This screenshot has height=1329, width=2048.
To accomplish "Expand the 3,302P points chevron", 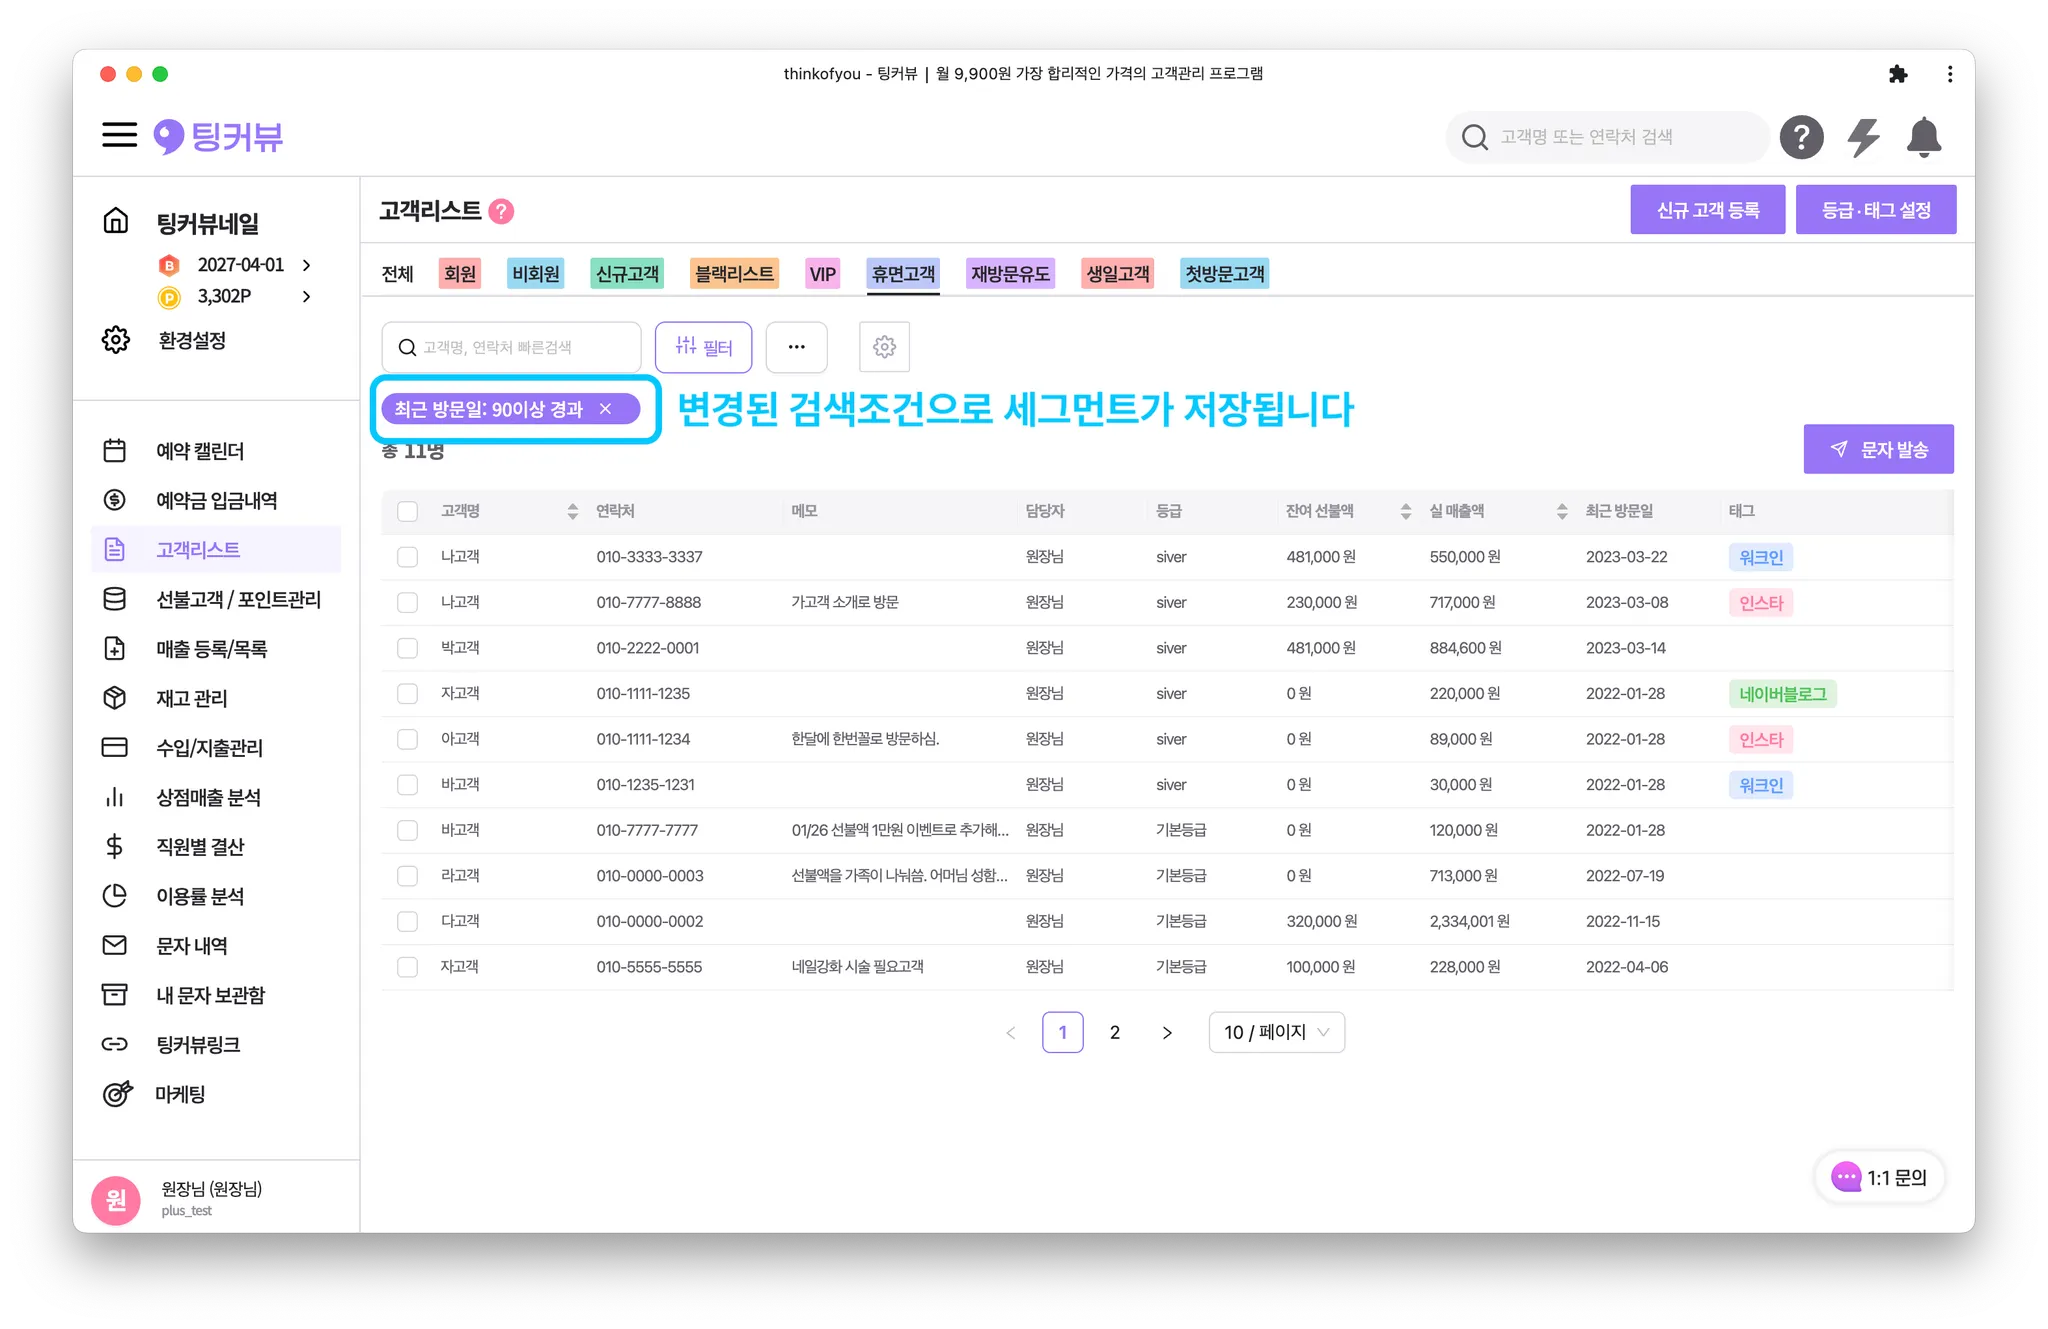I will [307, 296].
